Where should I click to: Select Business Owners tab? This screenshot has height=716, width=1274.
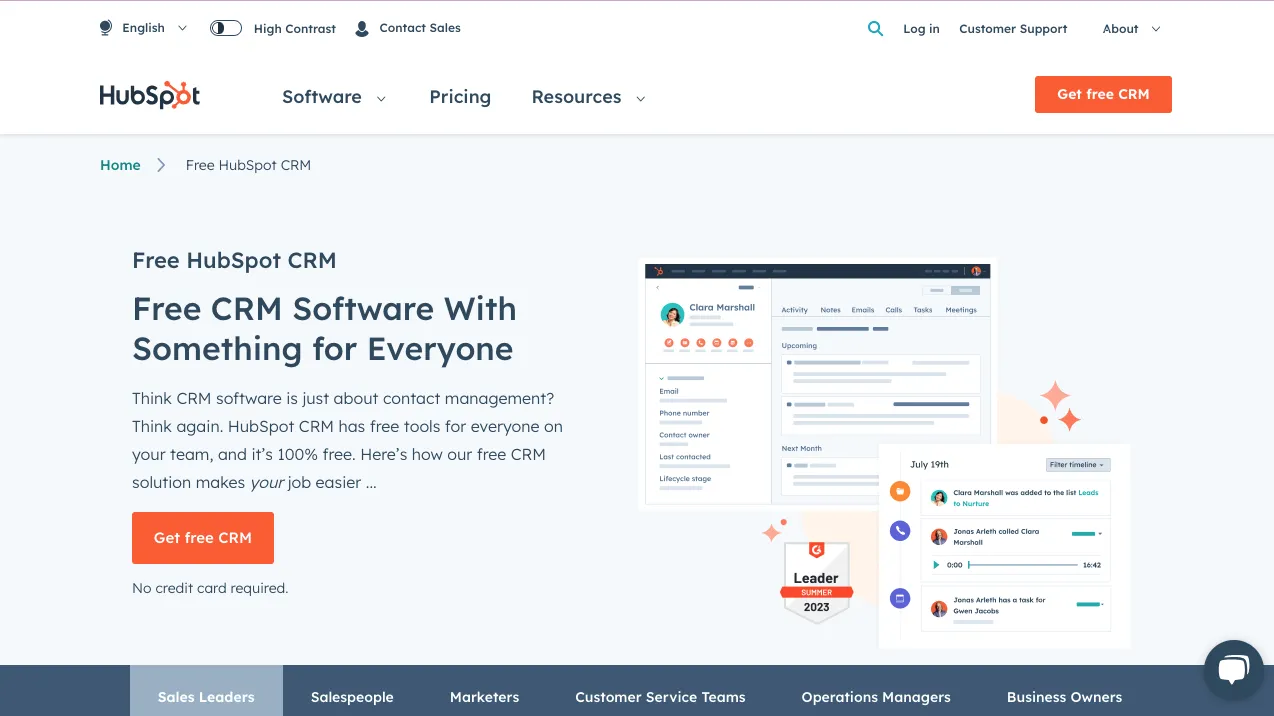pyautogui.click(x=1064, y=696)
